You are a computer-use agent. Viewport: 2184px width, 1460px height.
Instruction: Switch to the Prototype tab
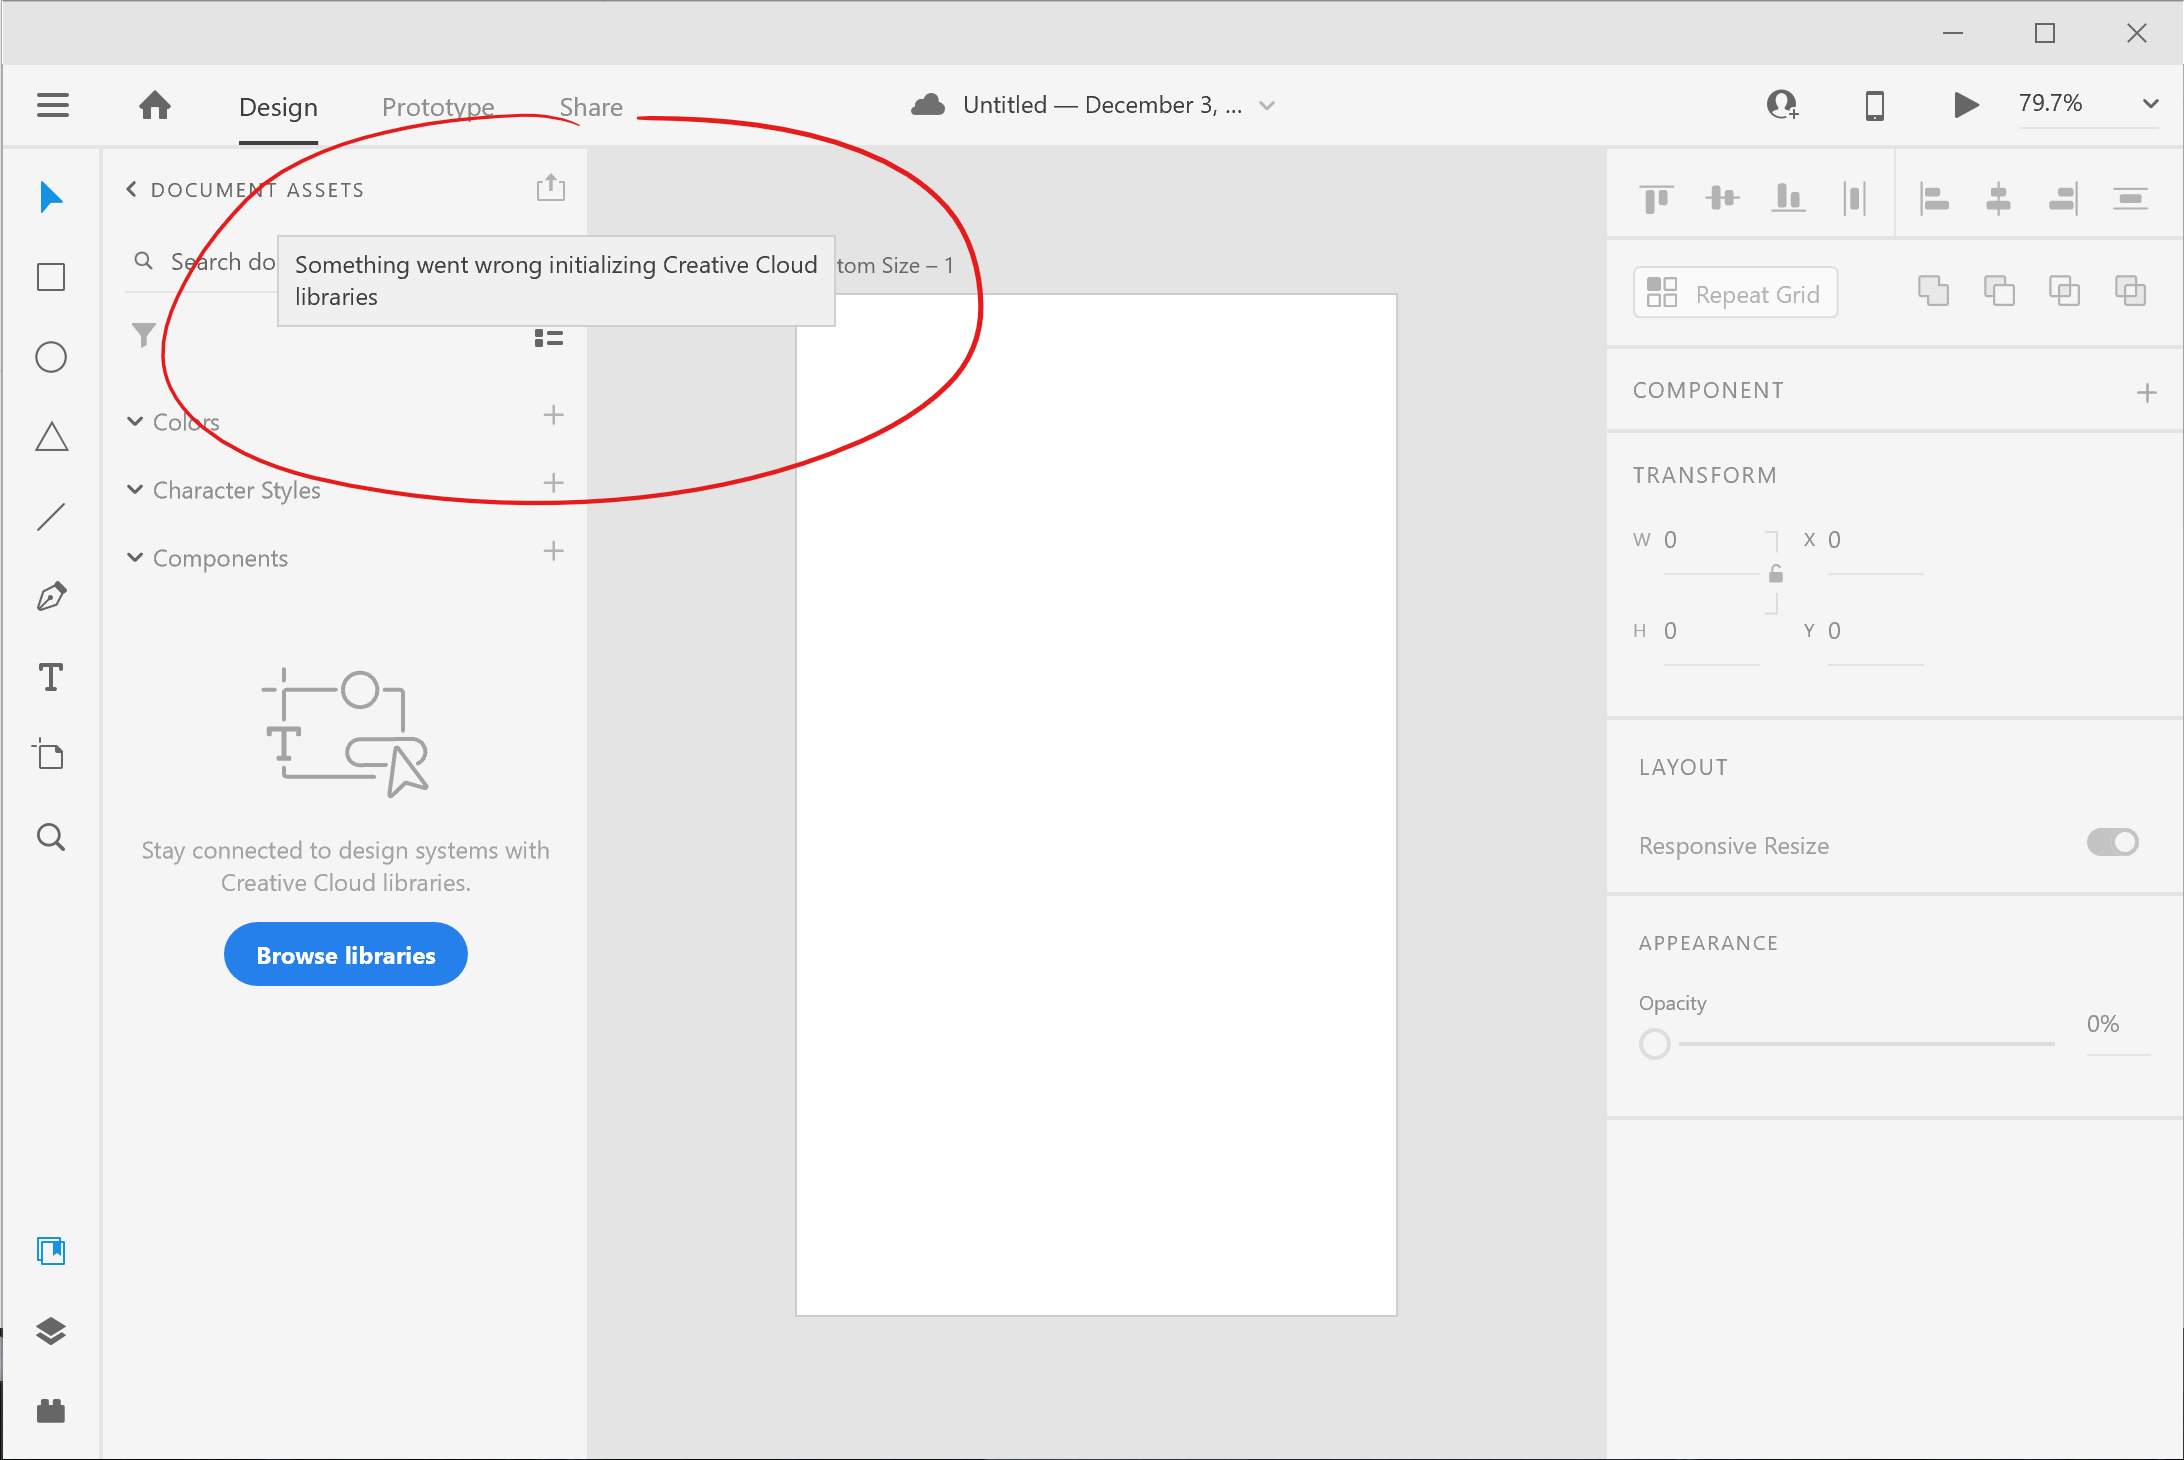[x=438, y=106]
